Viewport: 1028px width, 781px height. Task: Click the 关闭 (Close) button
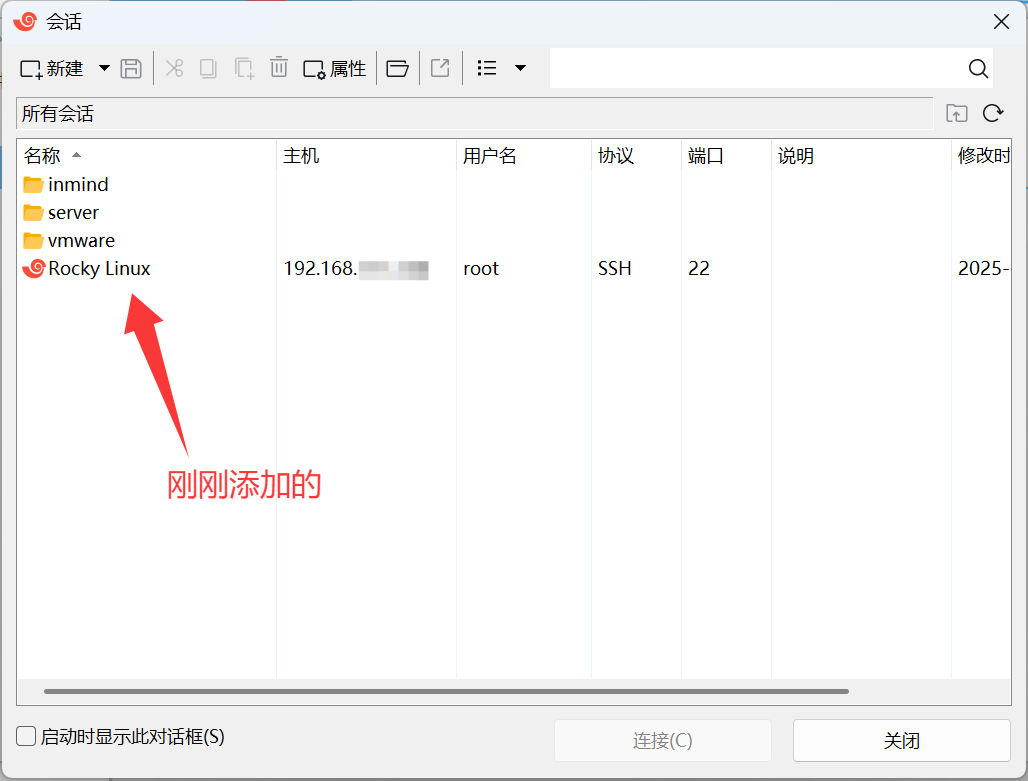click(x=901, y=741)
